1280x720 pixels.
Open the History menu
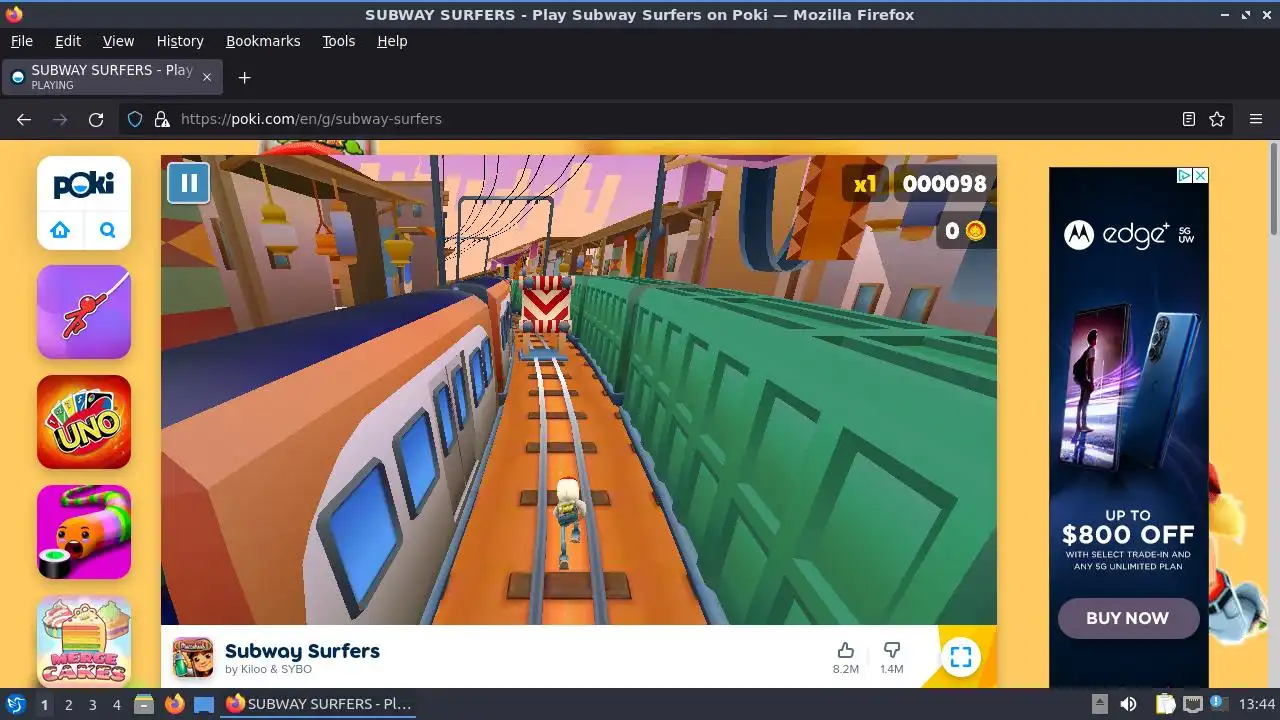(180, 41)
